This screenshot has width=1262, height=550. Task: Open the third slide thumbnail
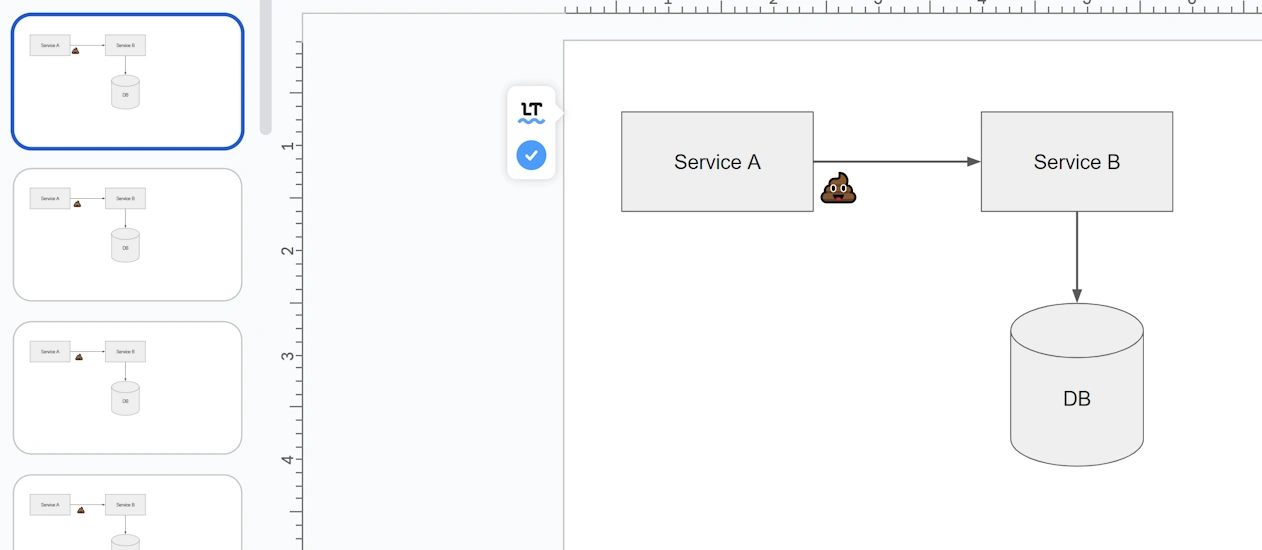click(127, 387)
